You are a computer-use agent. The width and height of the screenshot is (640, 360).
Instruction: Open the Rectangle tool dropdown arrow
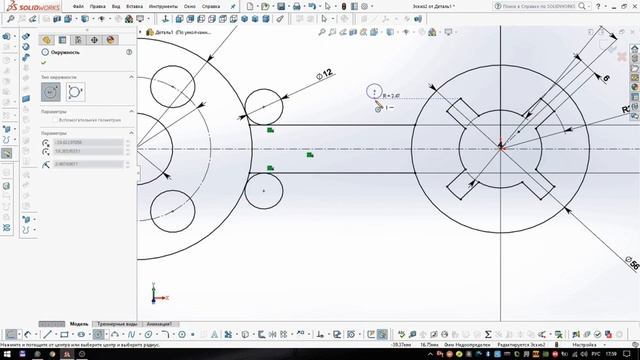(72, 335)
